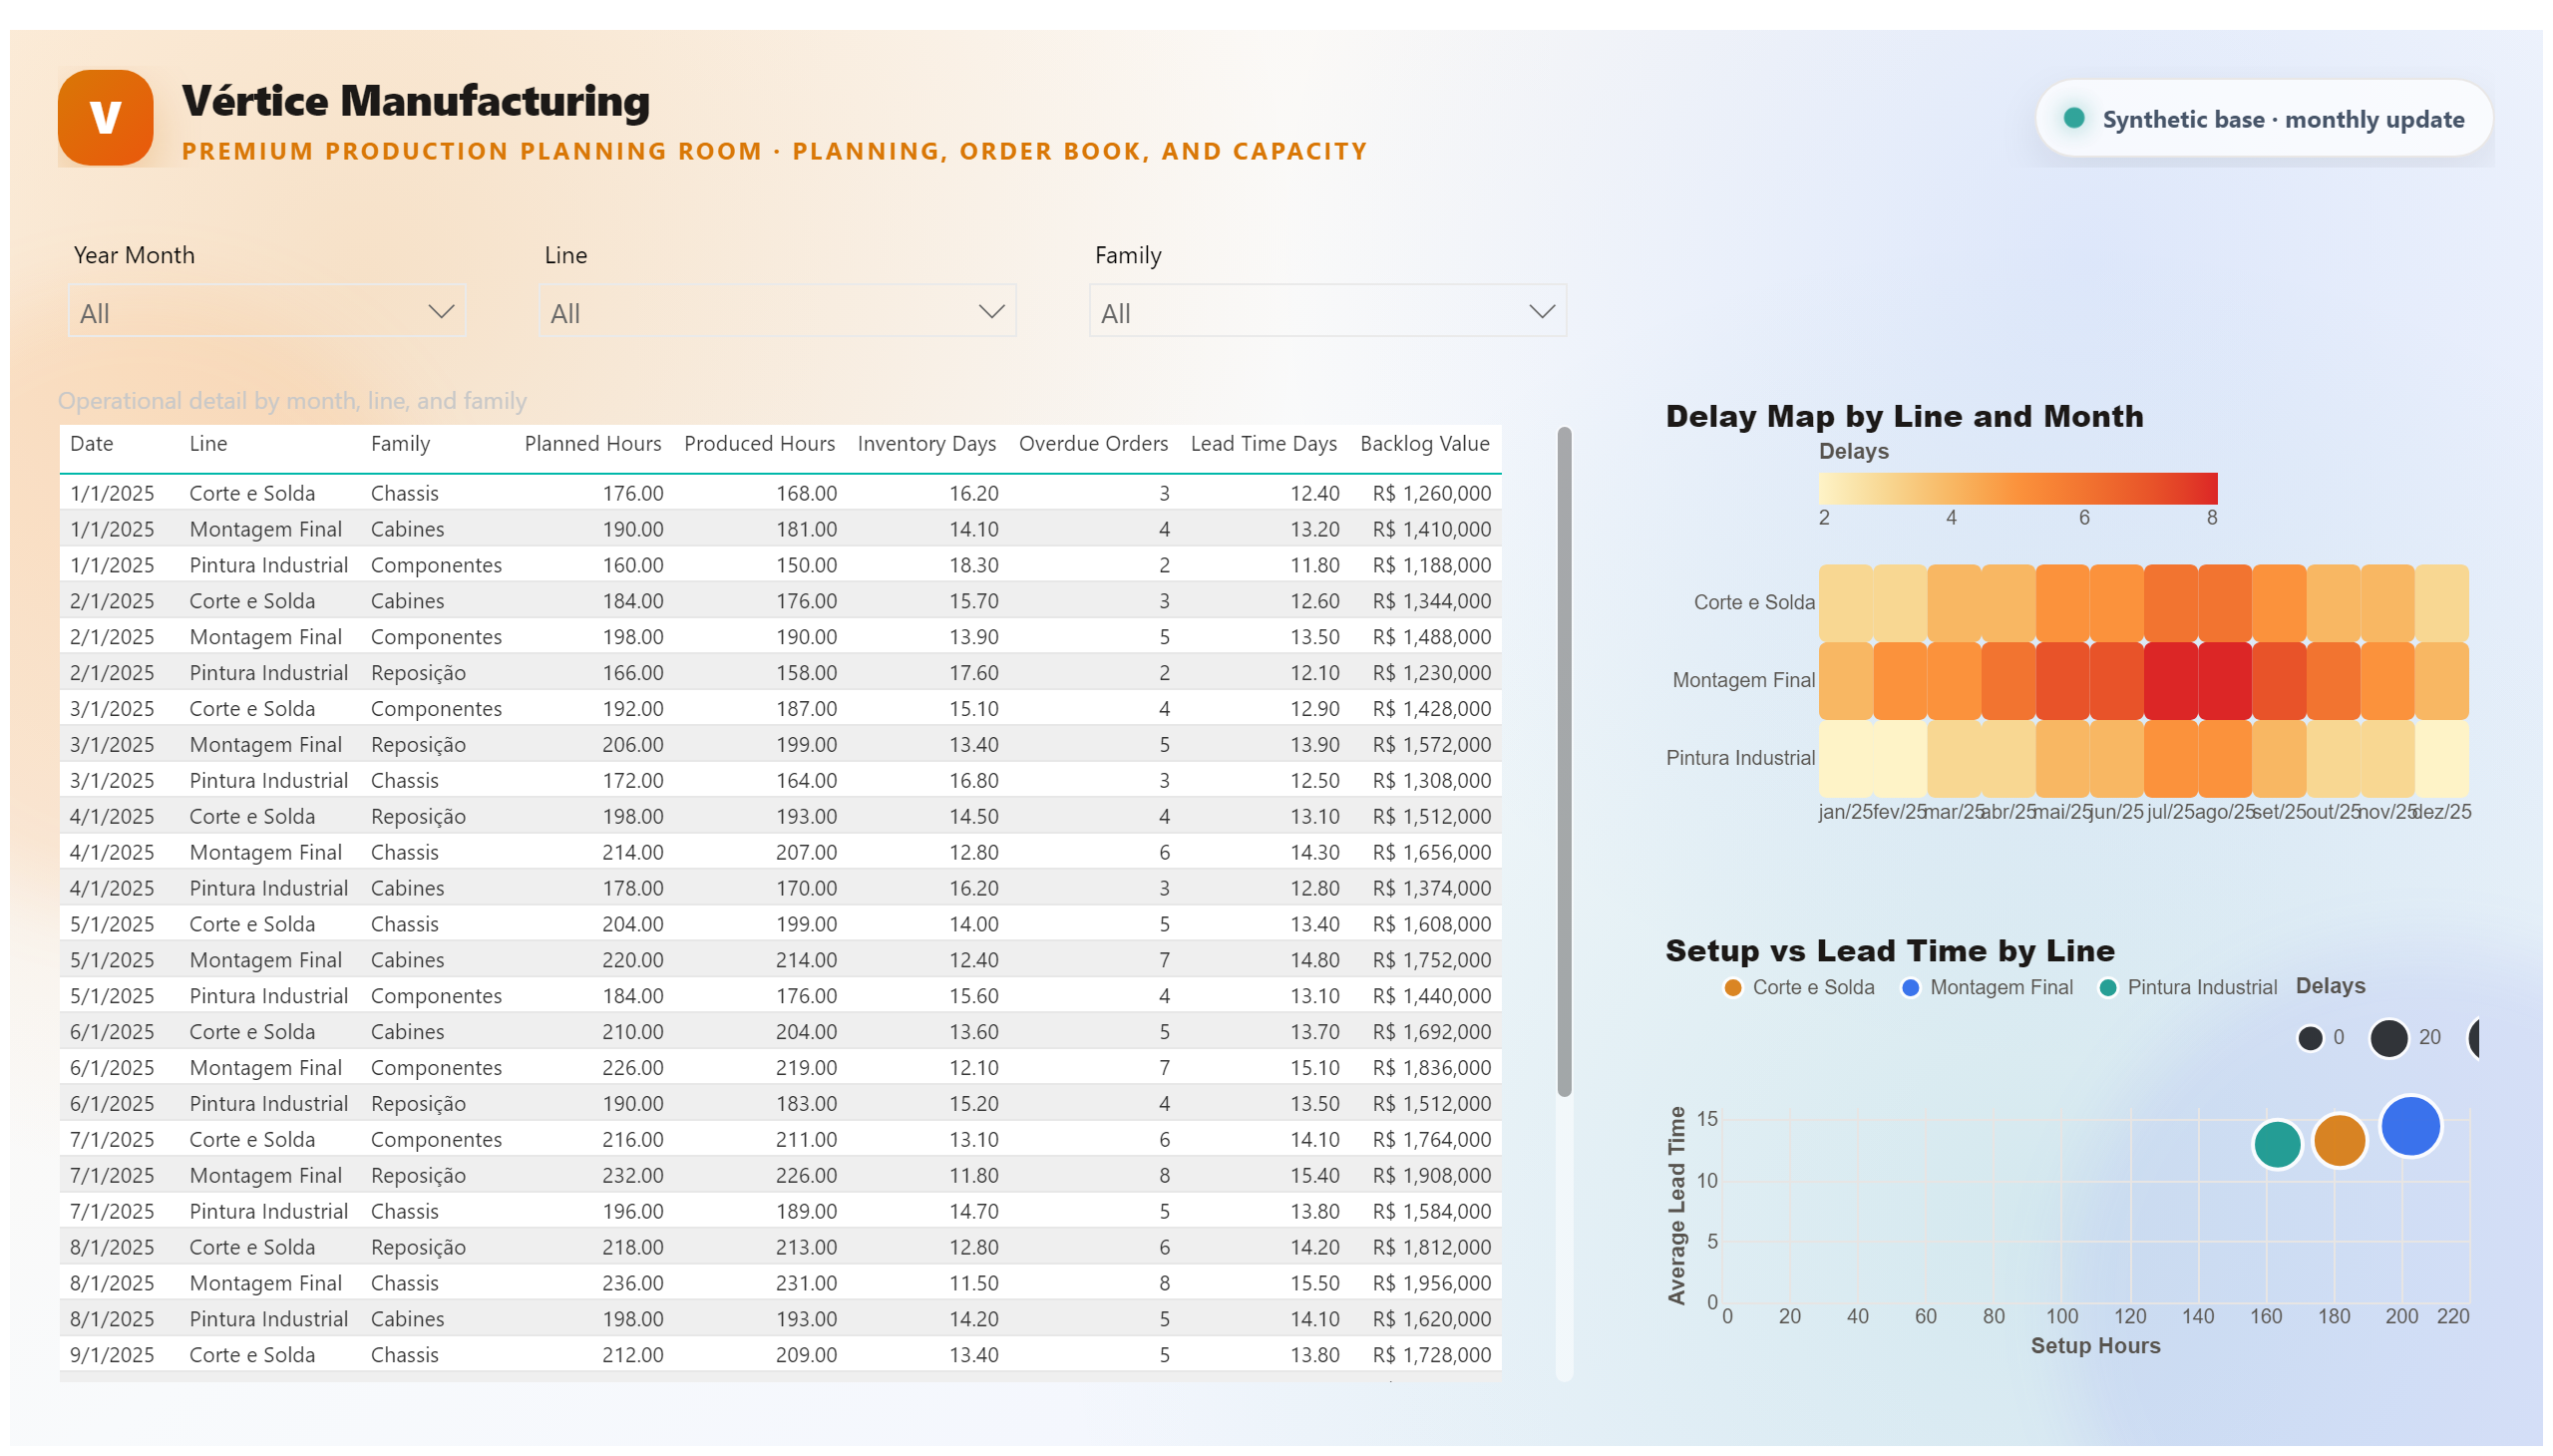2553x1456 pixels.
Task: Click heatmap row label Corte e Solda
Action: [x=1754, y=602]
